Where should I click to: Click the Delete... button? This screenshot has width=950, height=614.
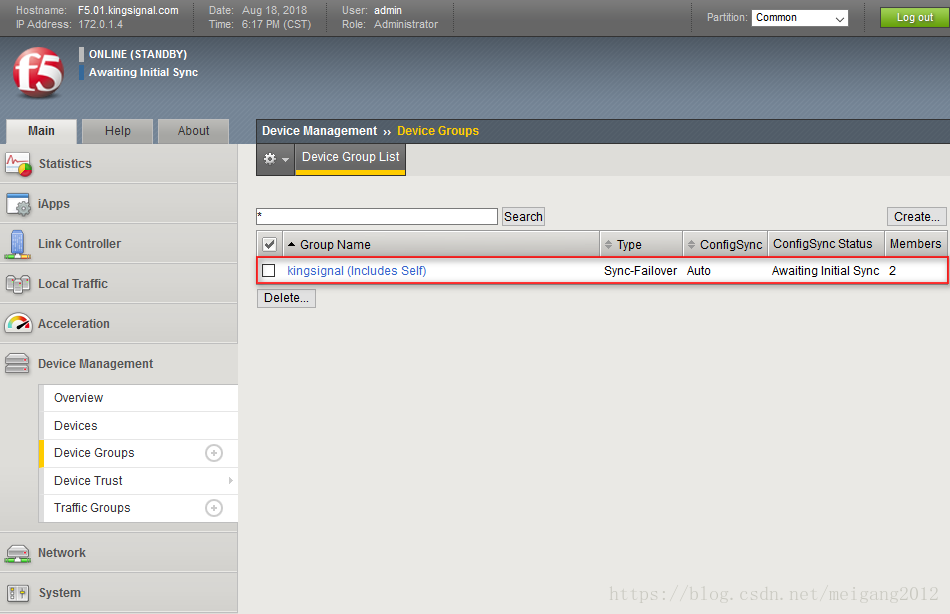point(286,298)
